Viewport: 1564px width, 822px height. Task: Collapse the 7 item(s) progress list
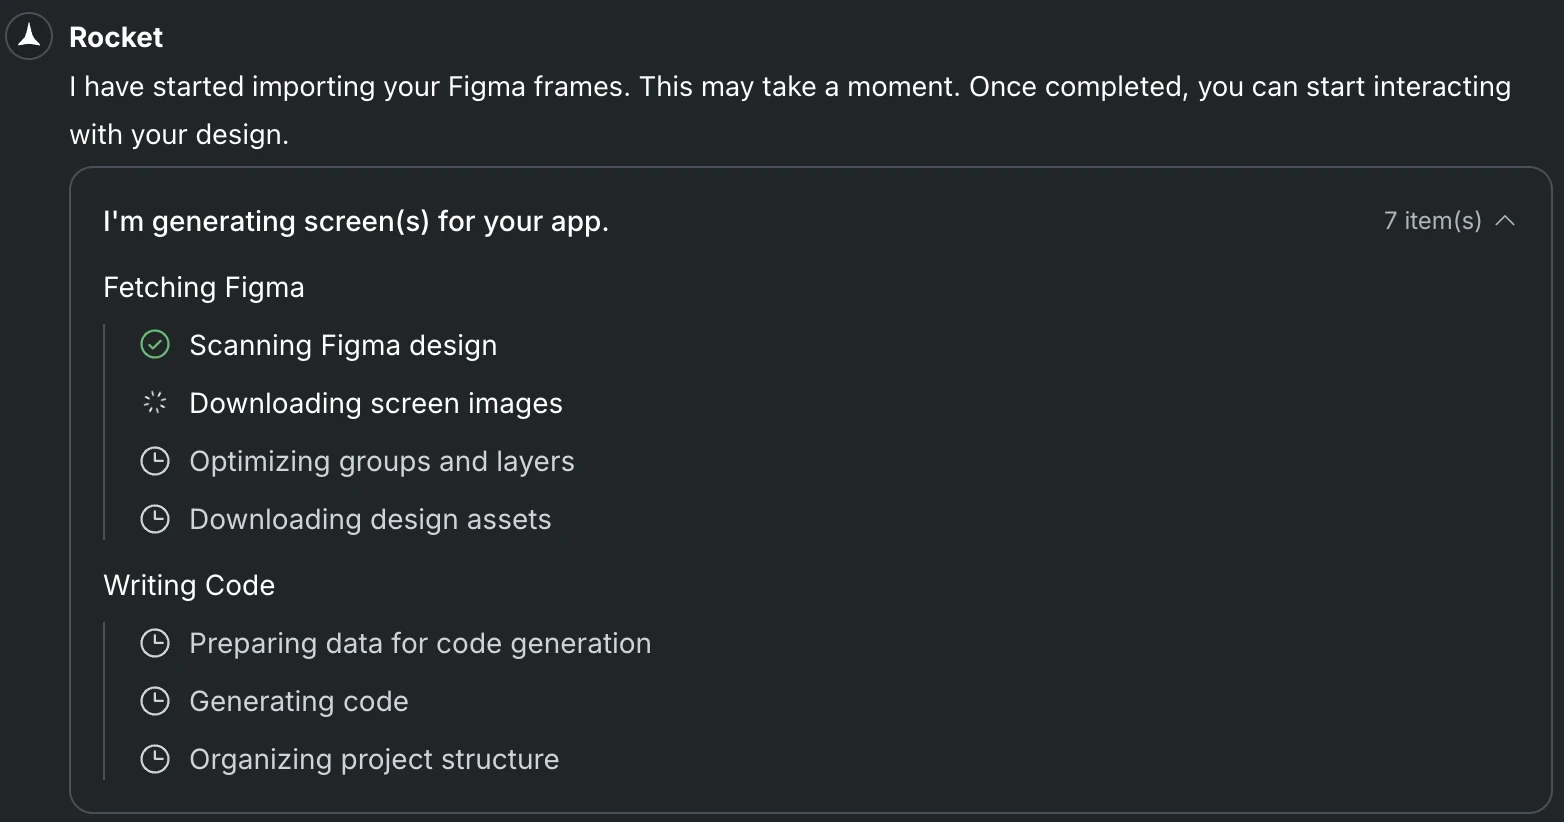tap(1507, 220)
